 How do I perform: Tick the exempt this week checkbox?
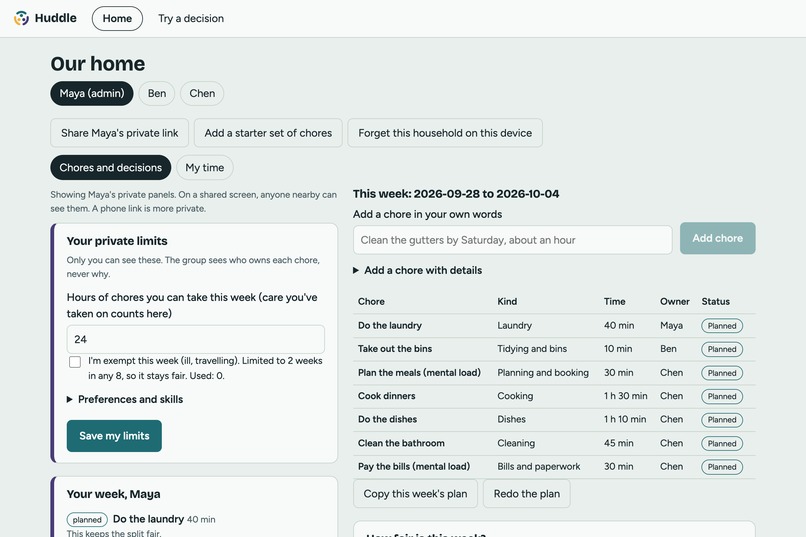point(75,362)
